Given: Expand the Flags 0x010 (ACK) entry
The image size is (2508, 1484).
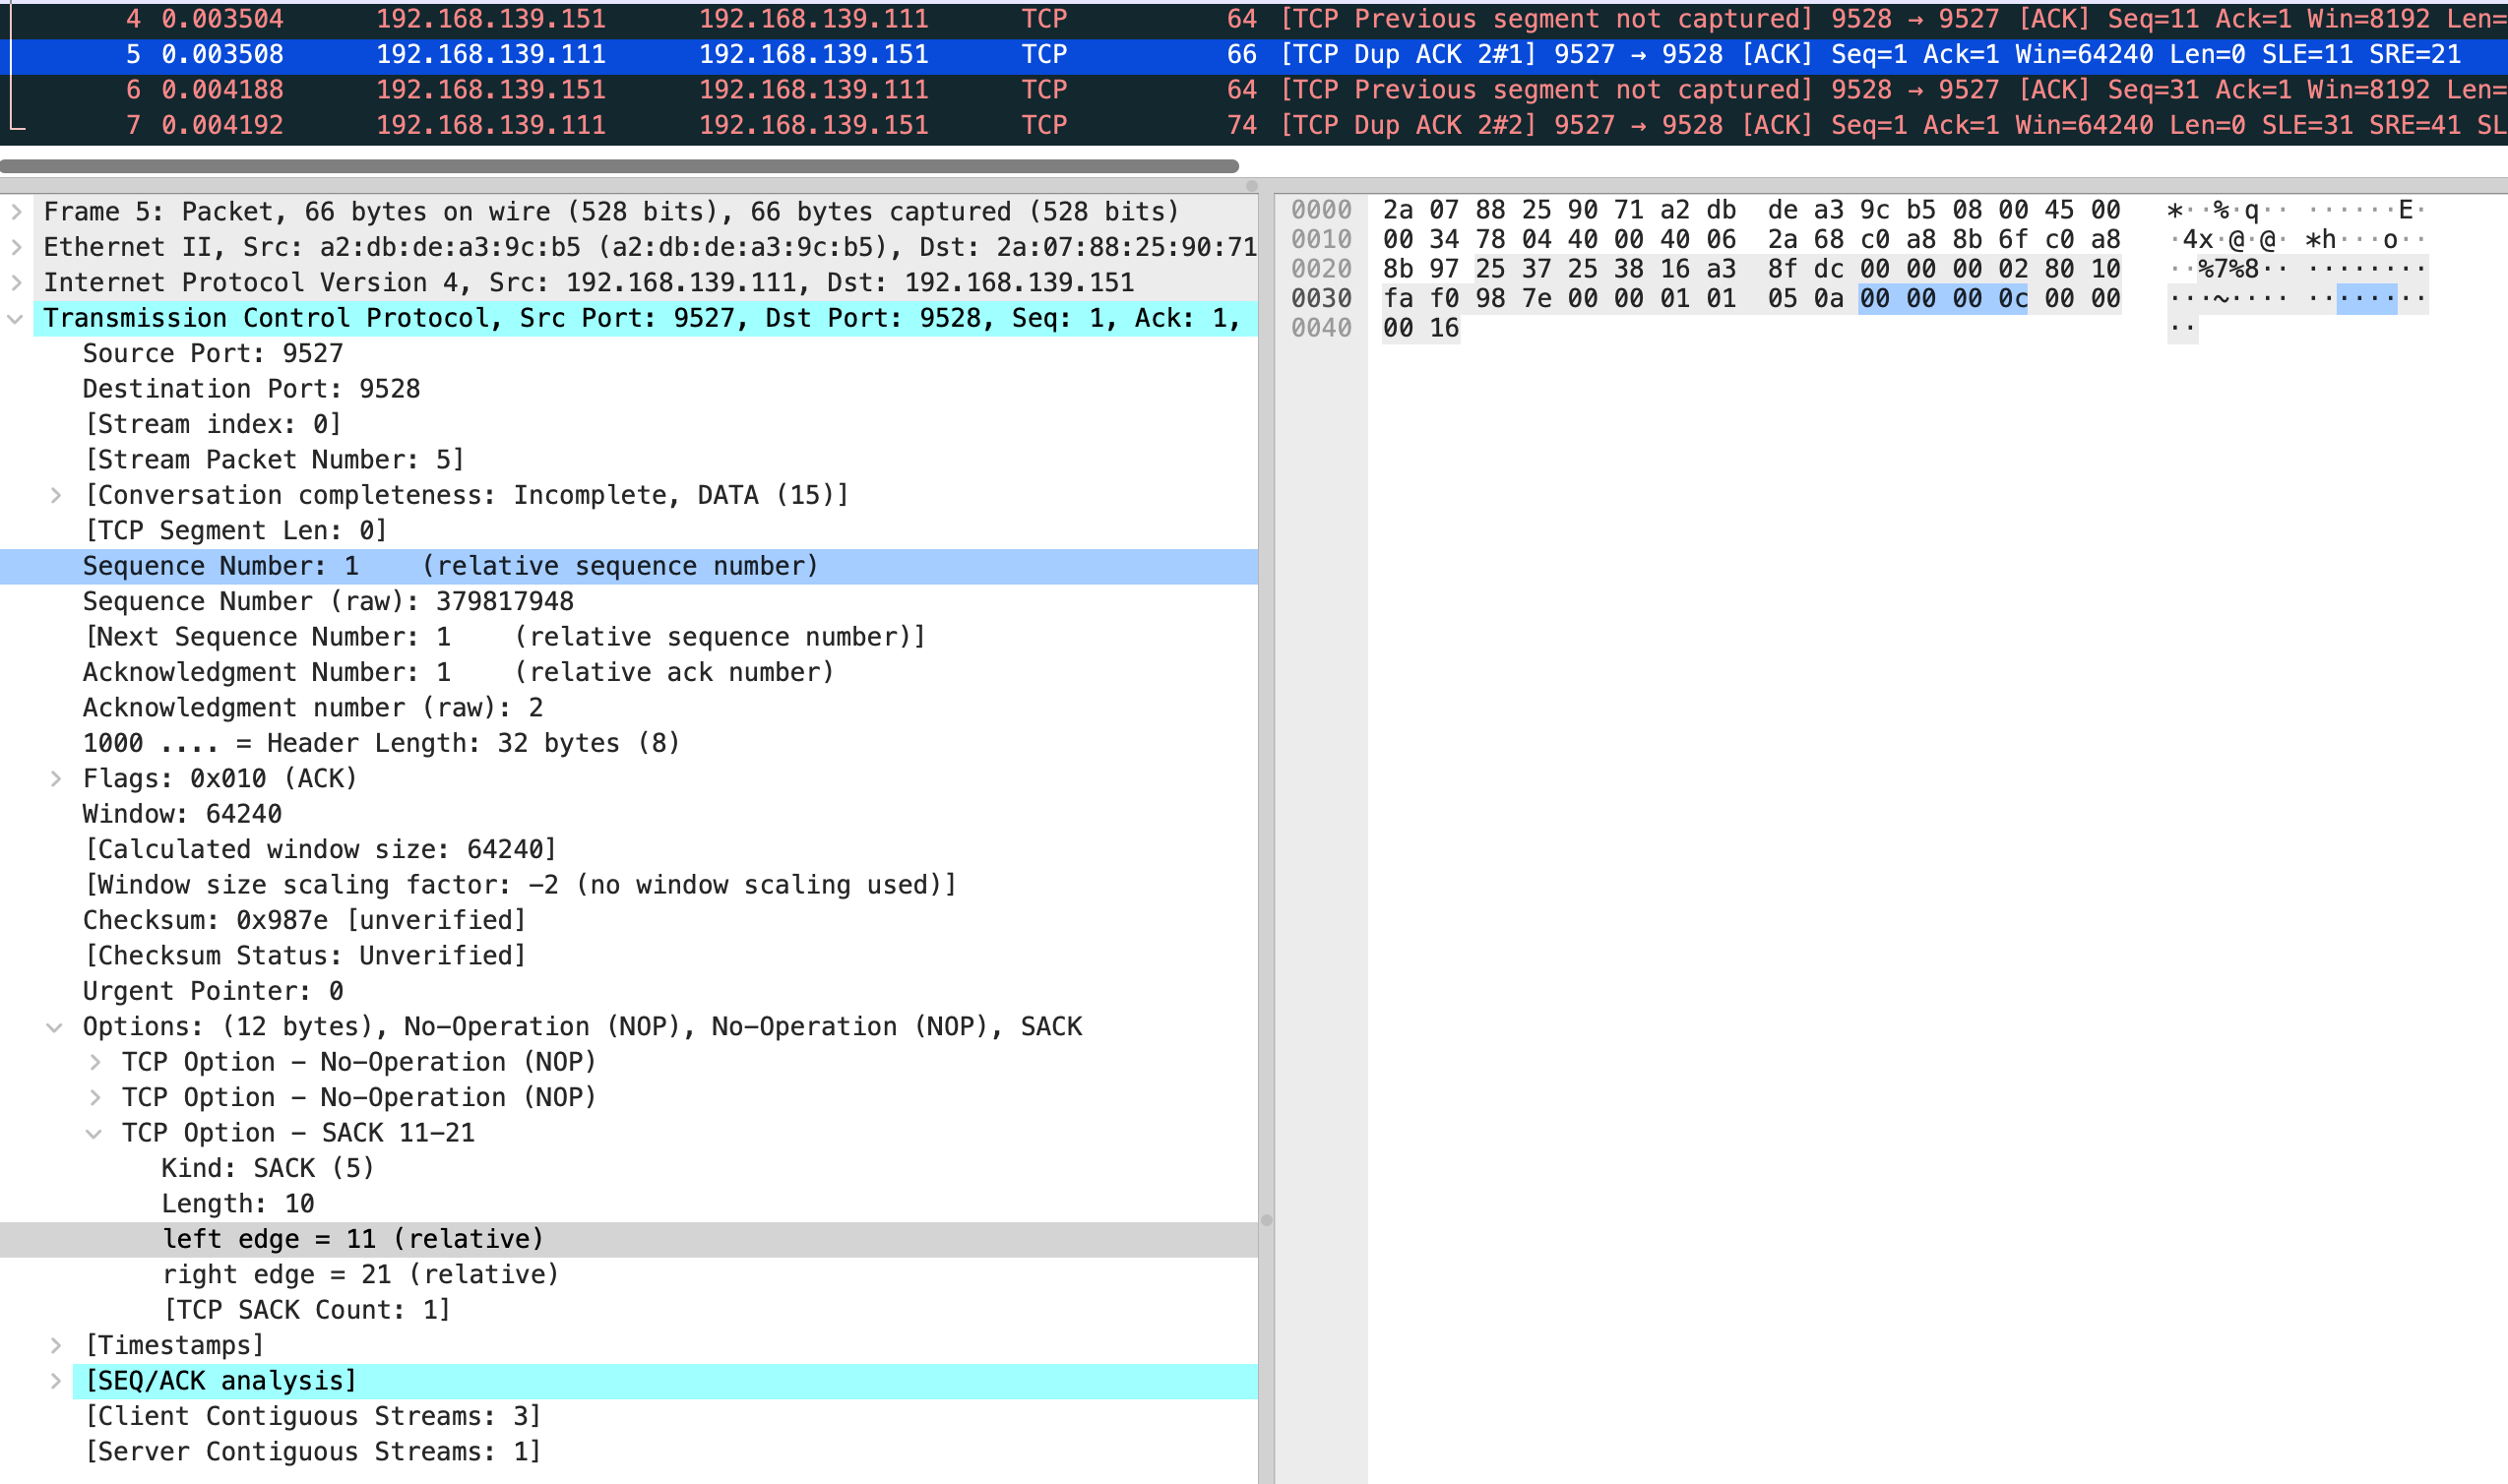Looking at the screenshot, I should [56, 779].
